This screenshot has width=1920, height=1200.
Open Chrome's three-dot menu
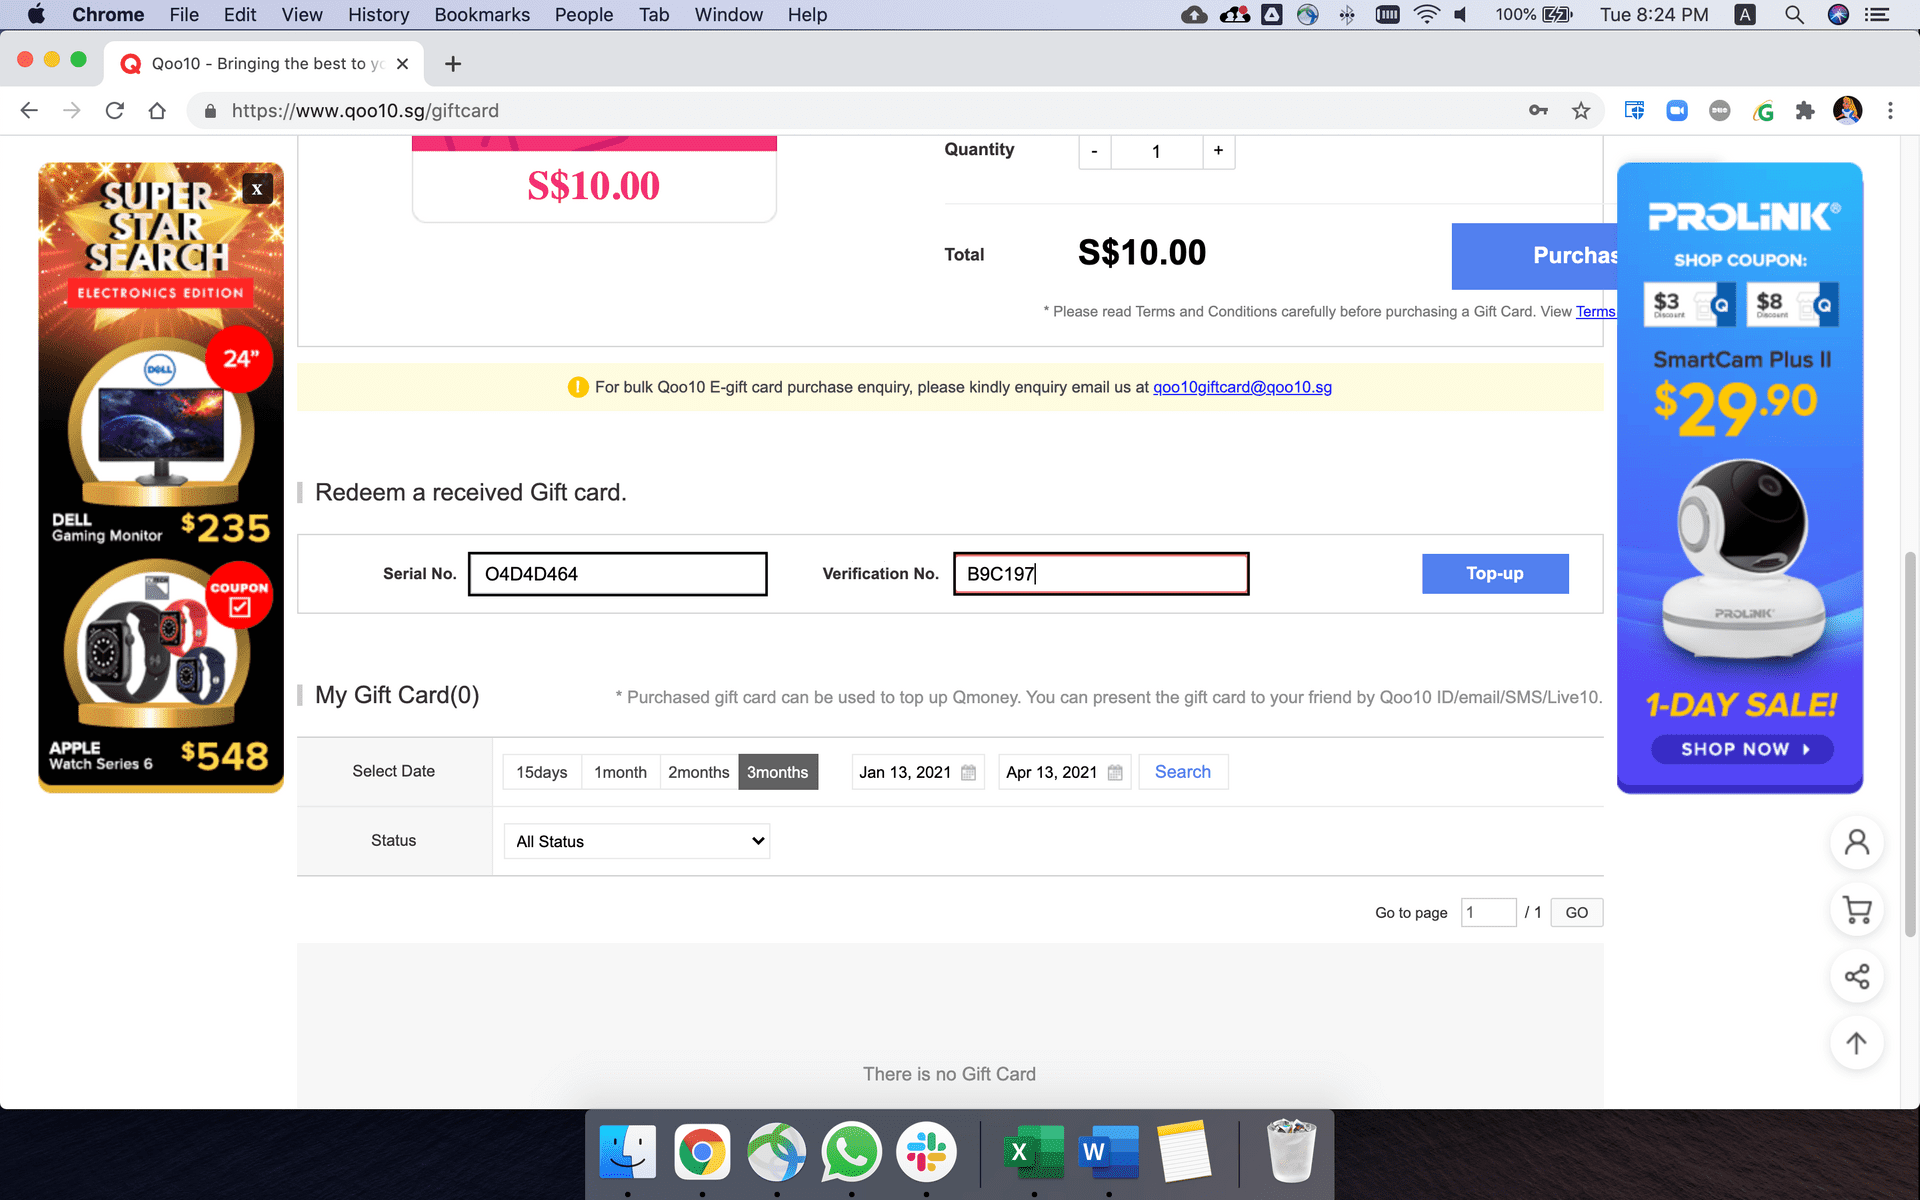click(1890, 111)
